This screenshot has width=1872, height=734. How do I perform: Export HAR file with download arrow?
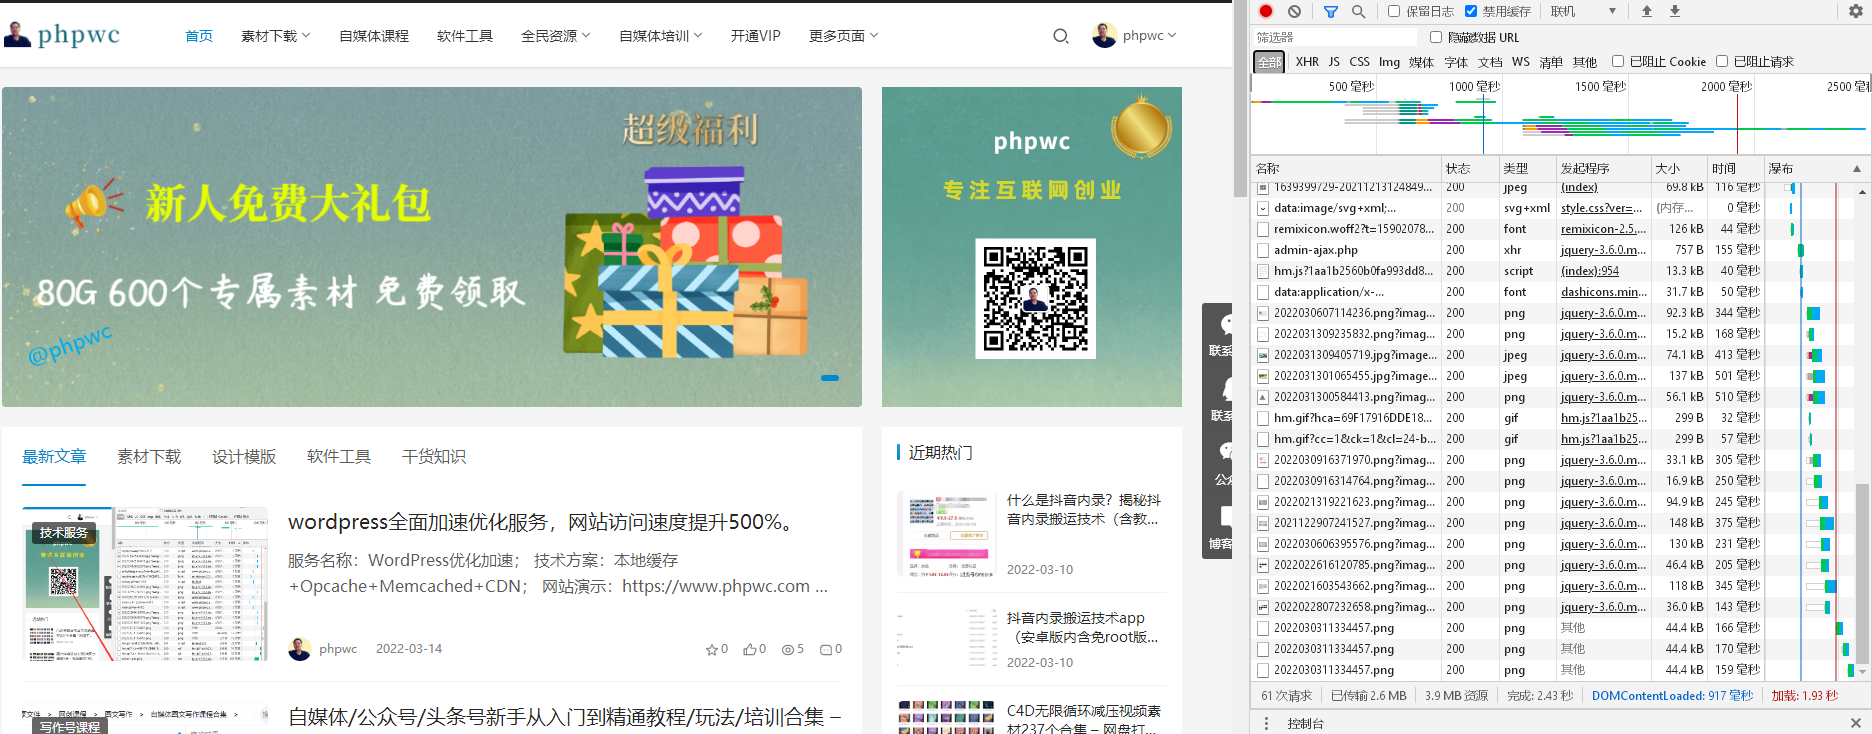tap(1675, 11)
